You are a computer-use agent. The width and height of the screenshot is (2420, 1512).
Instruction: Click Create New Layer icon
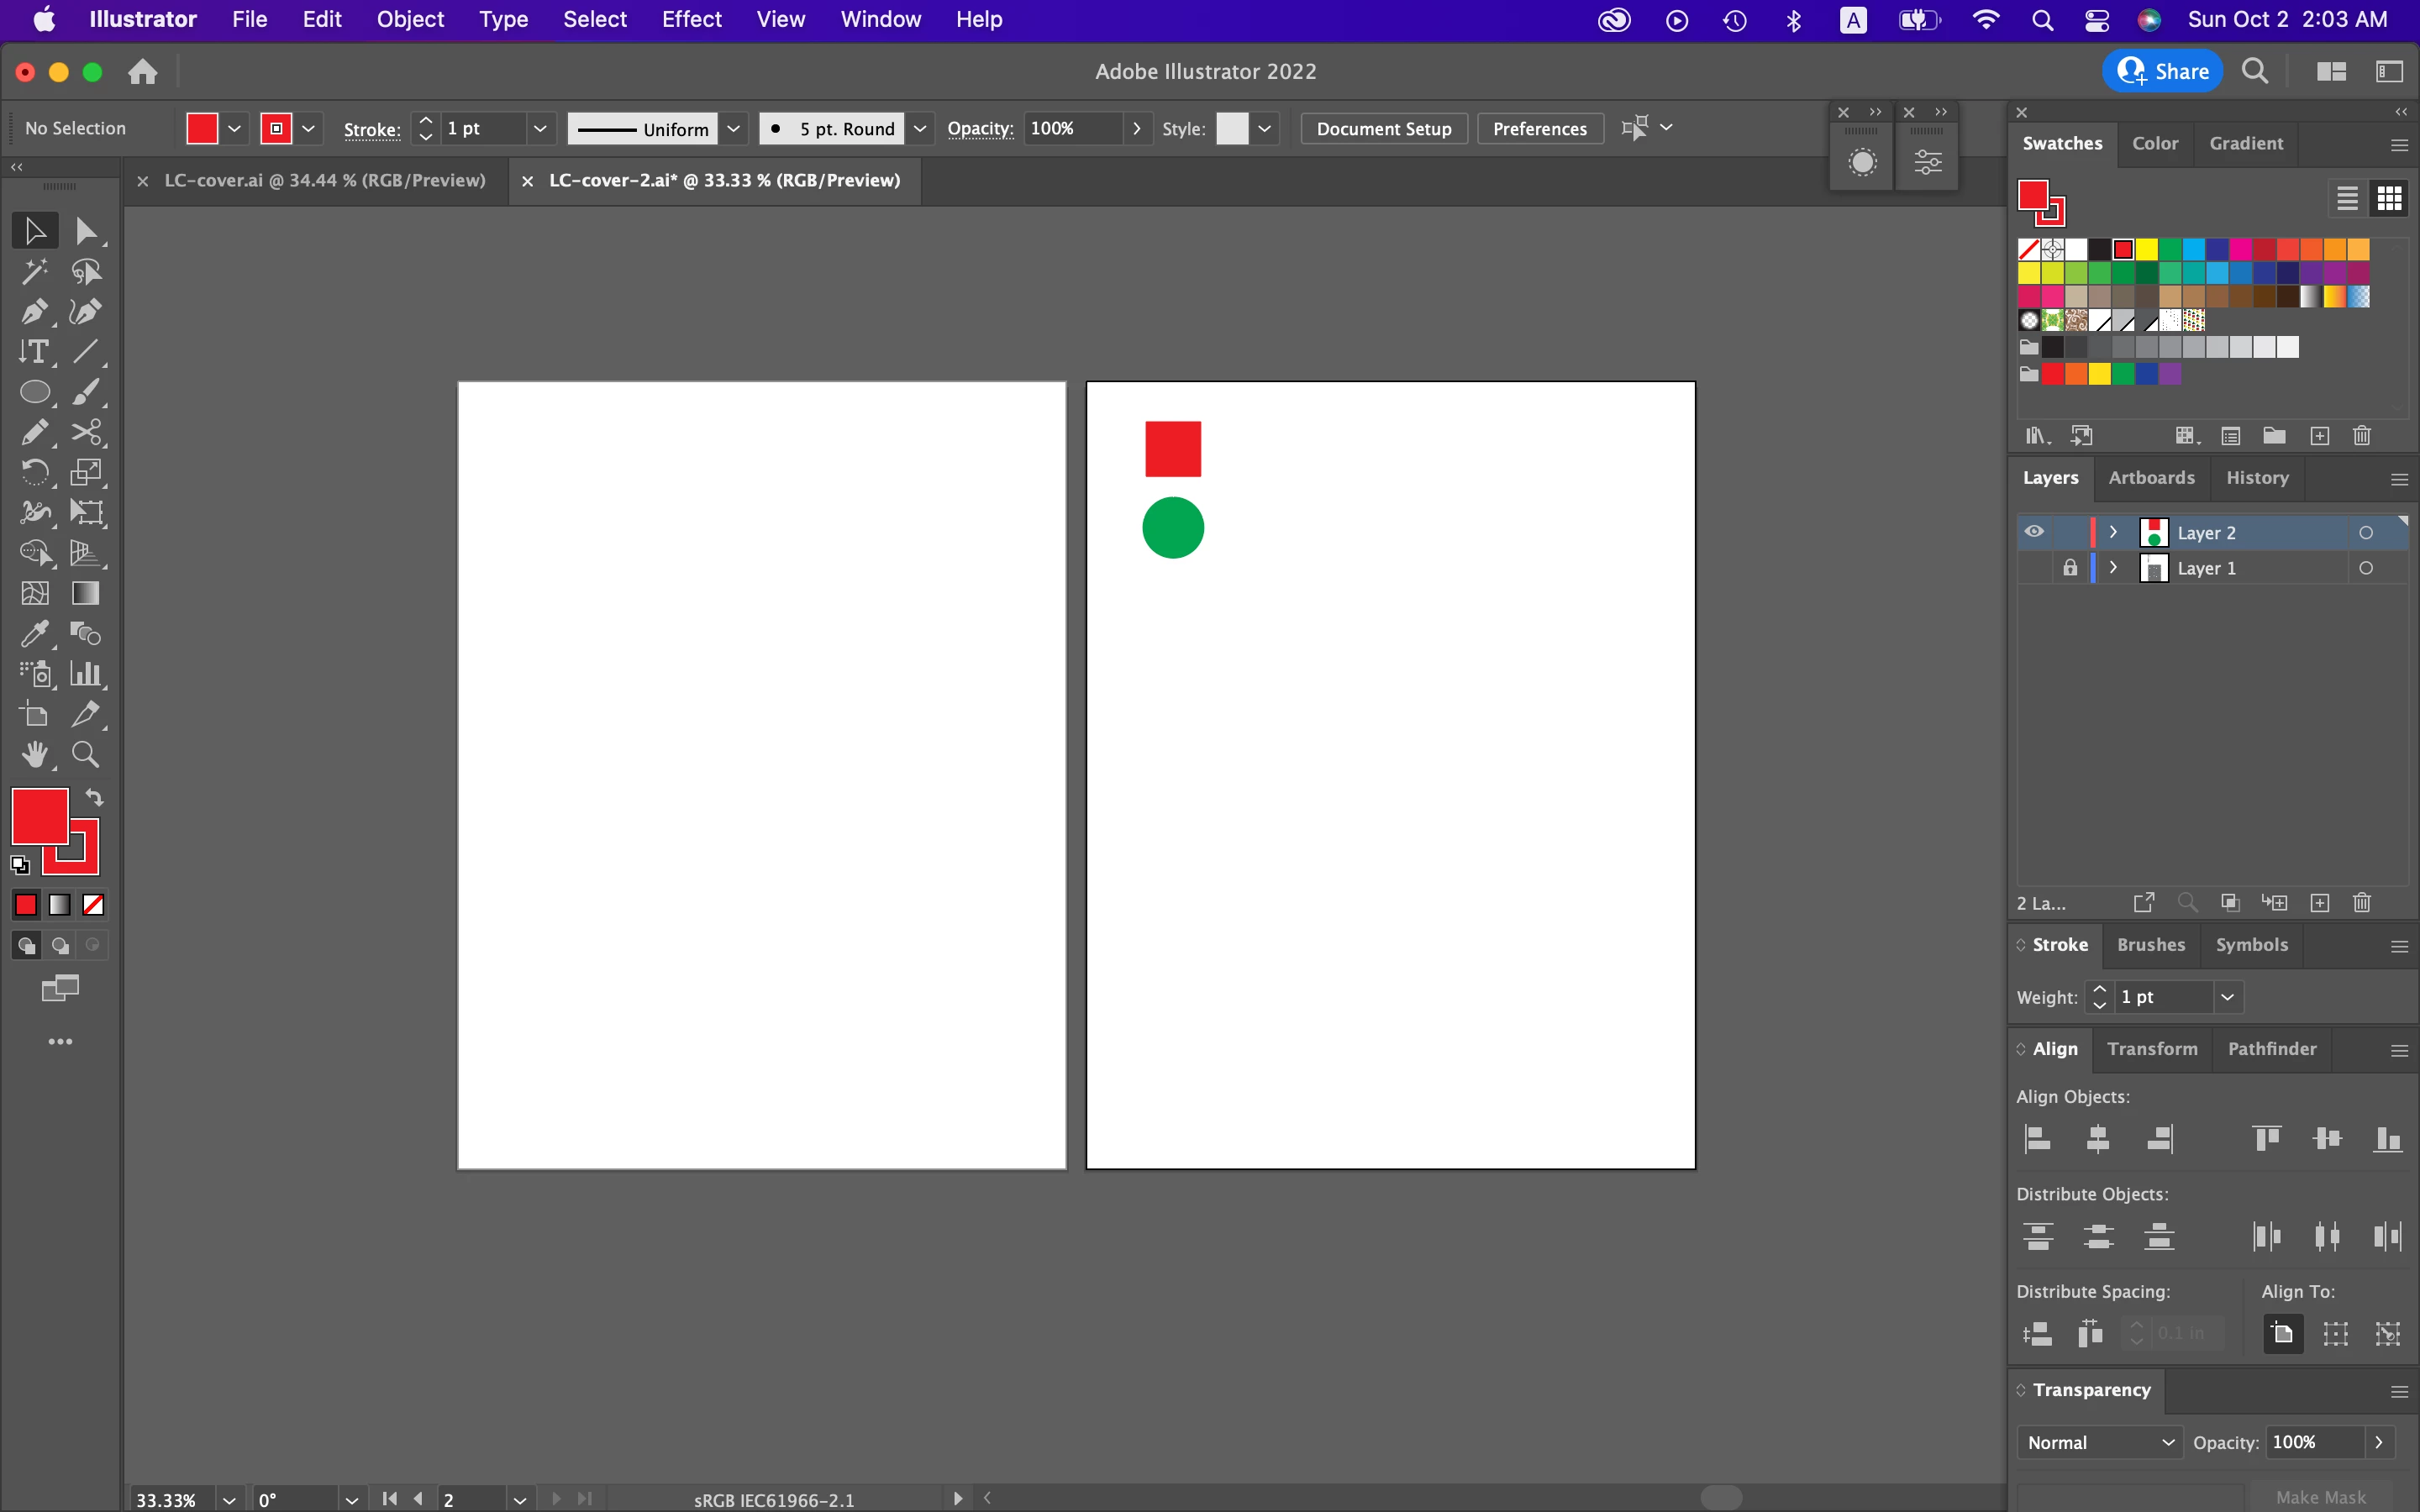(2320, 903)
